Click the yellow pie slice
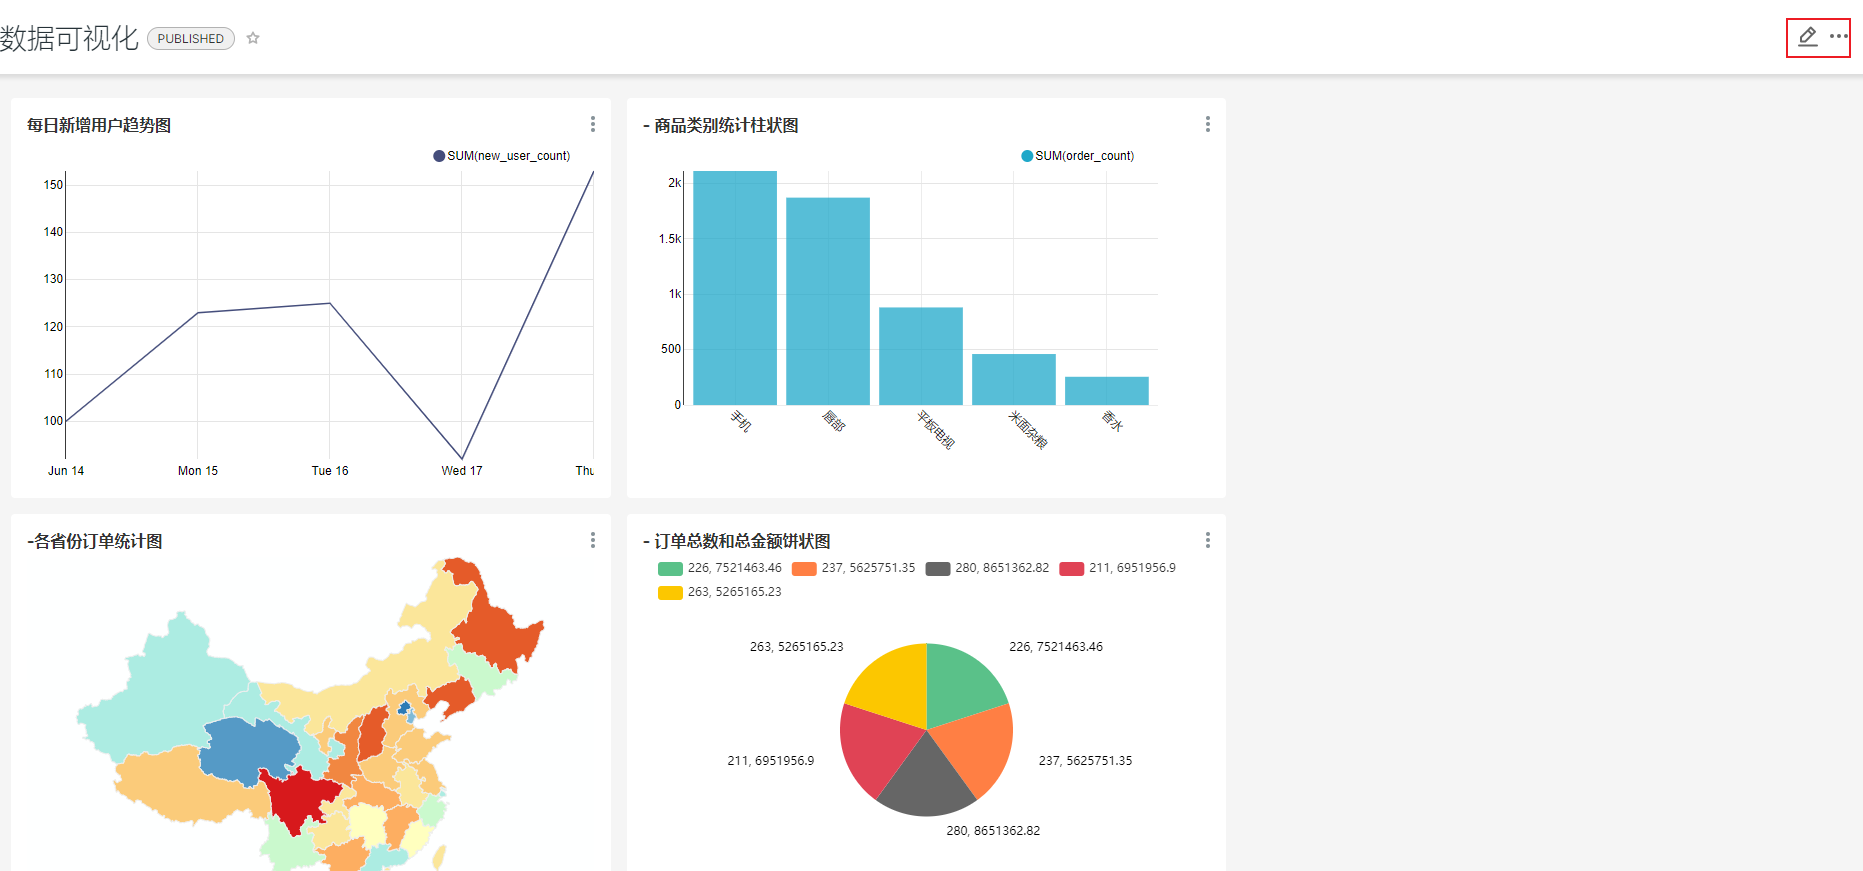Screen dimensions: 1863x871 click(x=893, y=685)
